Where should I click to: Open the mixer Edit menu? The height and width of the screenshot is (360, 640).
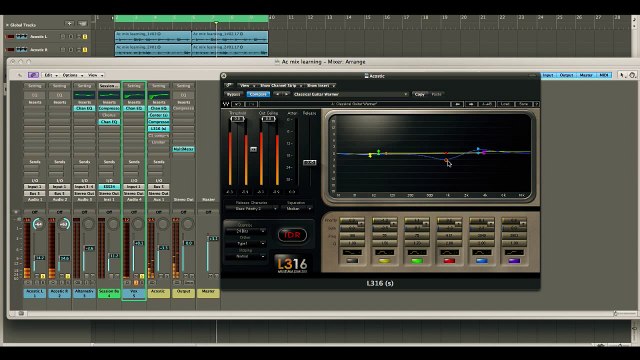point(51,75)
